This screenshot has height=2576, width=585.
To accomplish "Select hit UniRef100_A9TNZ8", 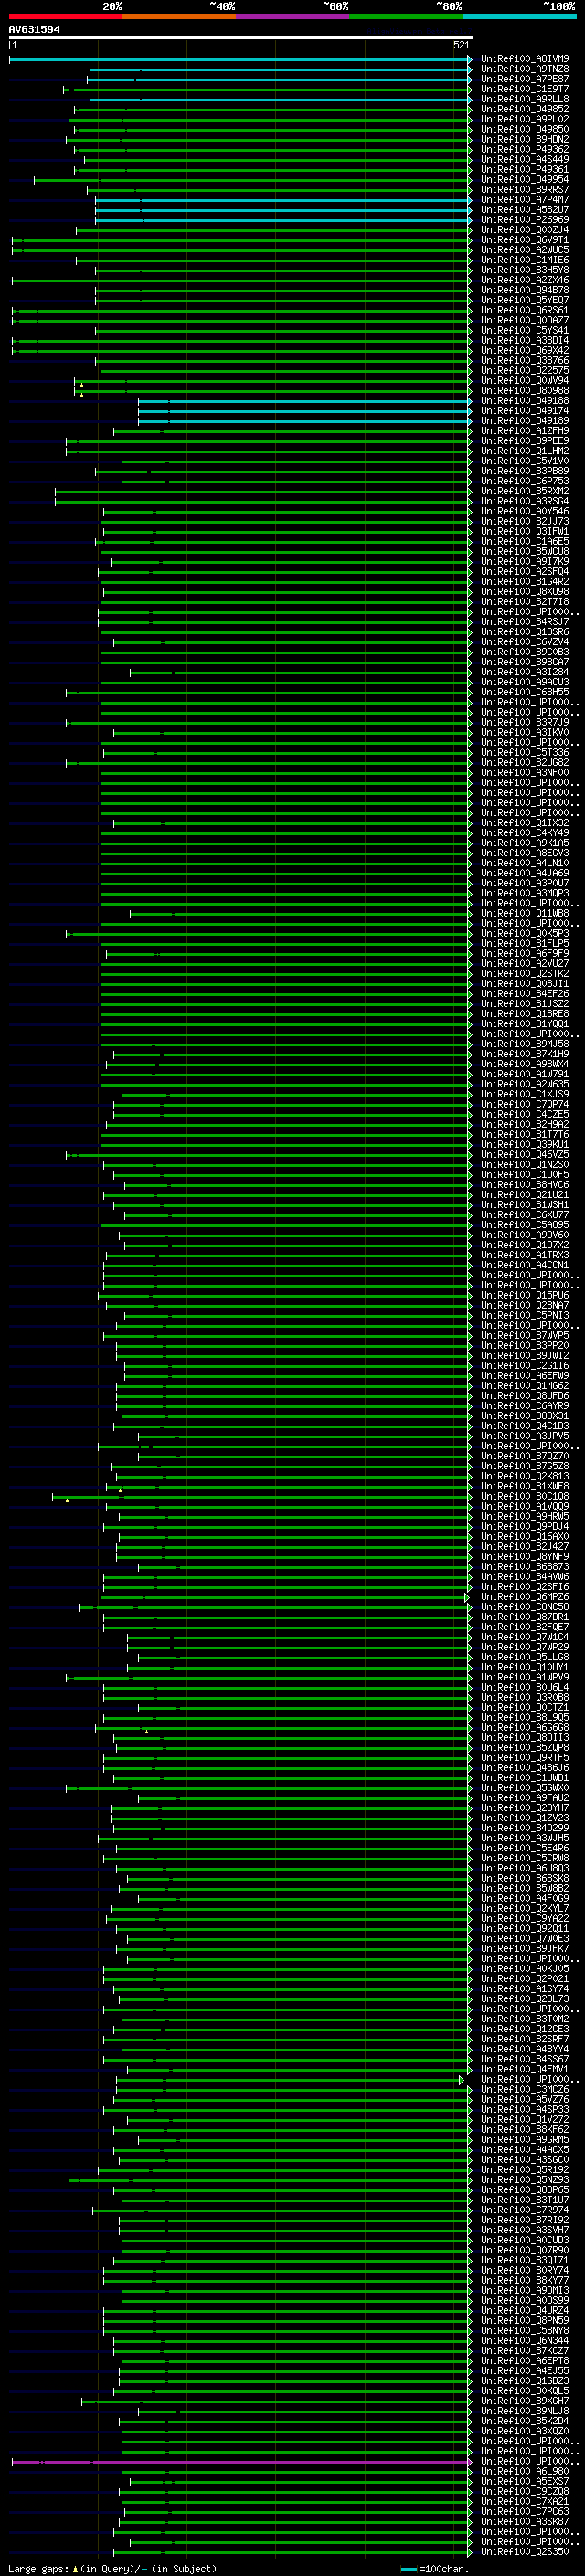I will pos(525,69).
